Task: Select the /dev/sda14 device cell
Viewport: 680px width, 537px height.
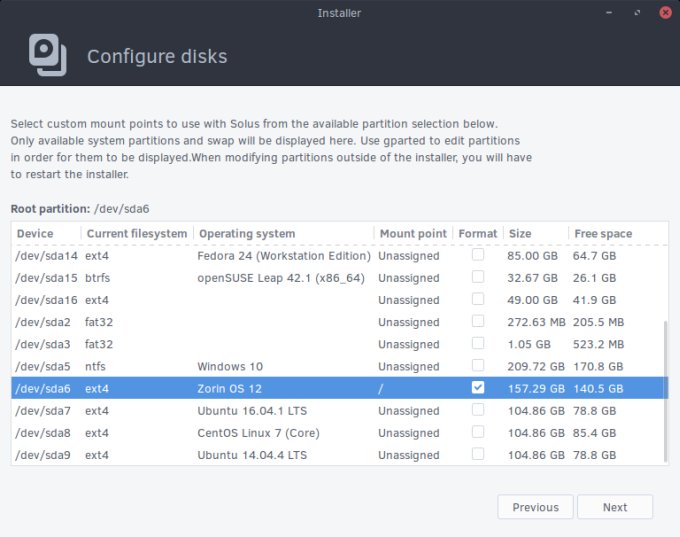Action: [46, 256]
